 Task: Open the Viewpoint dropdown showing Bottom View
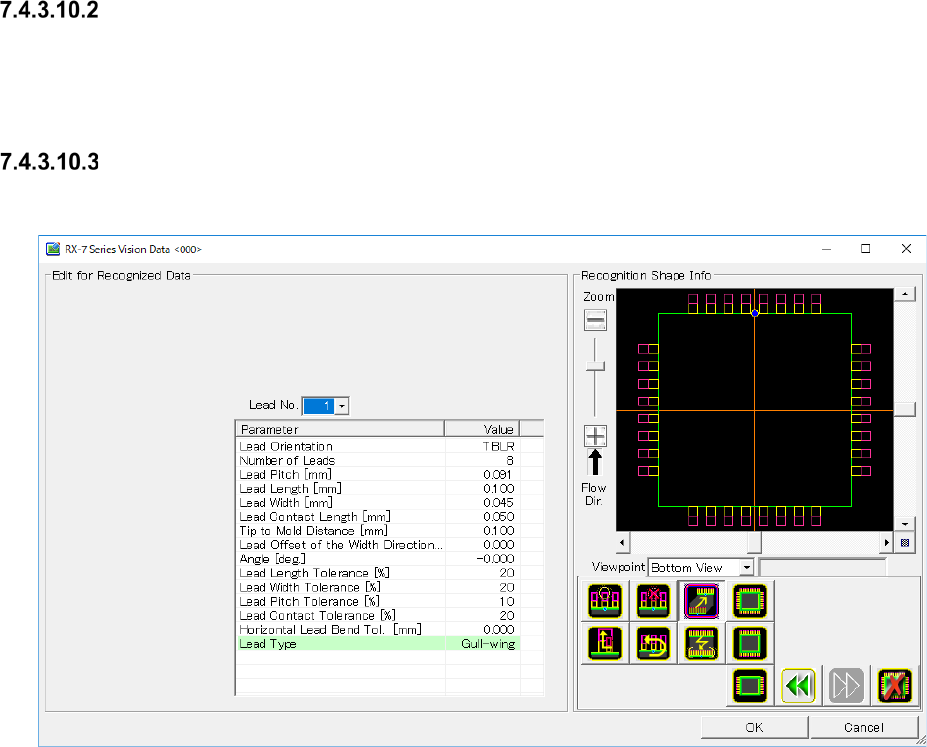(745, 568)
